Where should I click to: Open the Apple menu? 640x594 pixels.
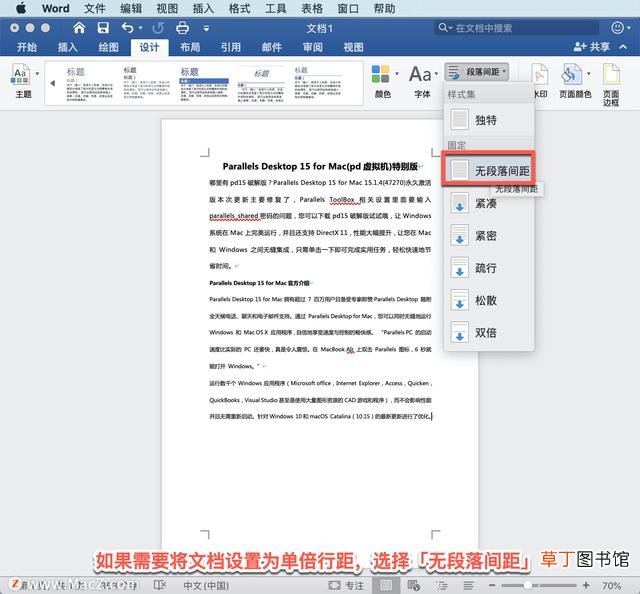pyautogui.click(x=21, y=8)
